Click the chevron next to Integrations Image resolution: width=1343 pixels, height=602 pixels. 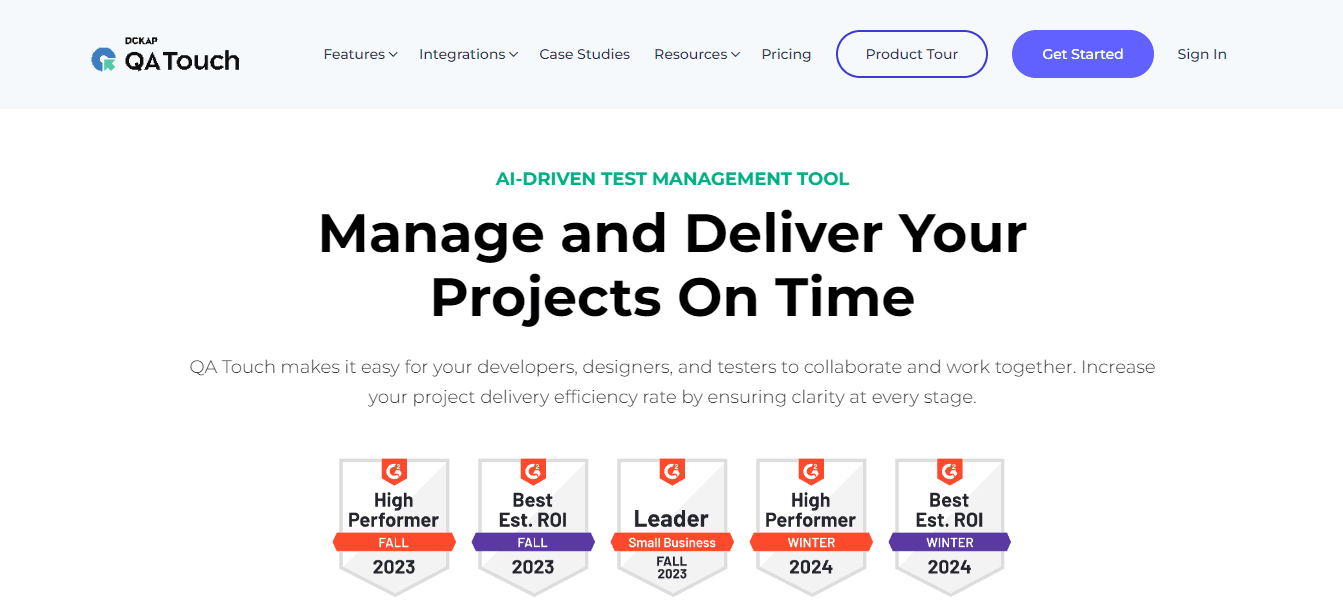(x=513, y=55)
